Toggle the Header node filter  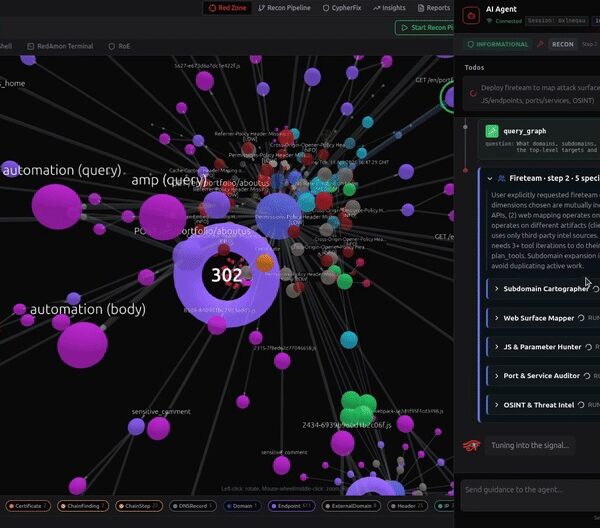tap(408, 506)
